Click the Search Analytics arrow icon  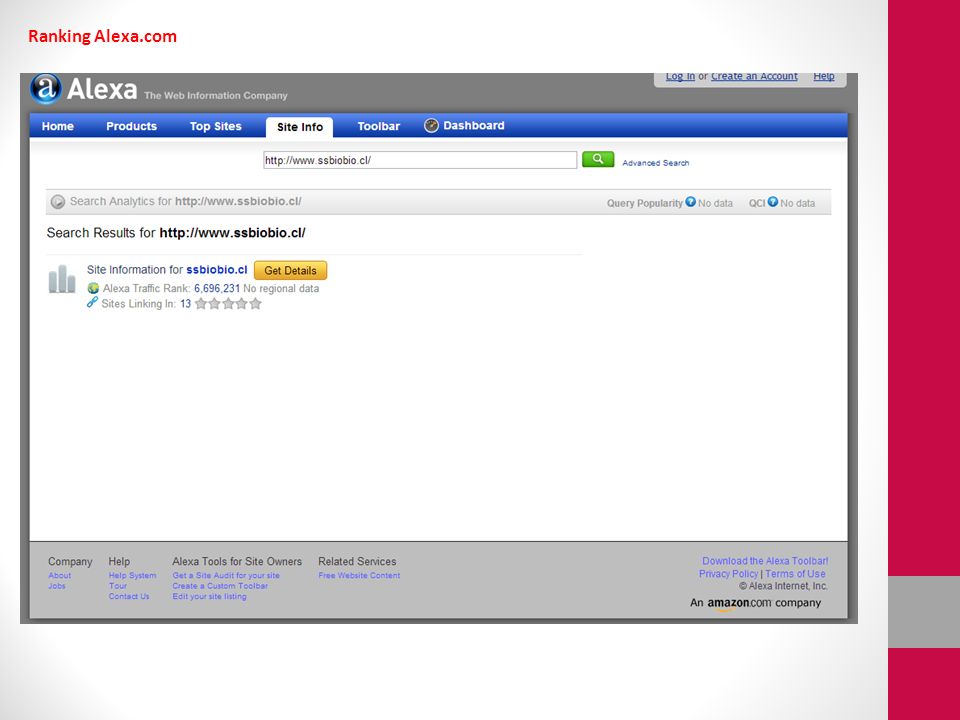click(58, 201)
